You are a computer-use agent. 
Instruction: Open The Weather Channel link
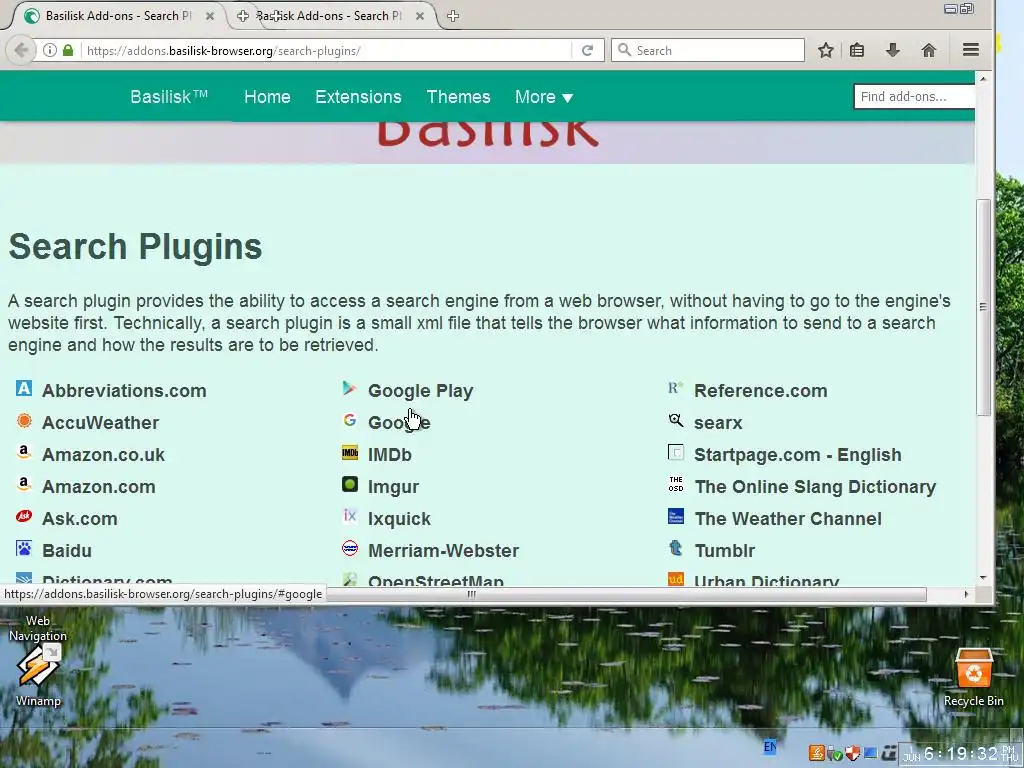point(788,519)
